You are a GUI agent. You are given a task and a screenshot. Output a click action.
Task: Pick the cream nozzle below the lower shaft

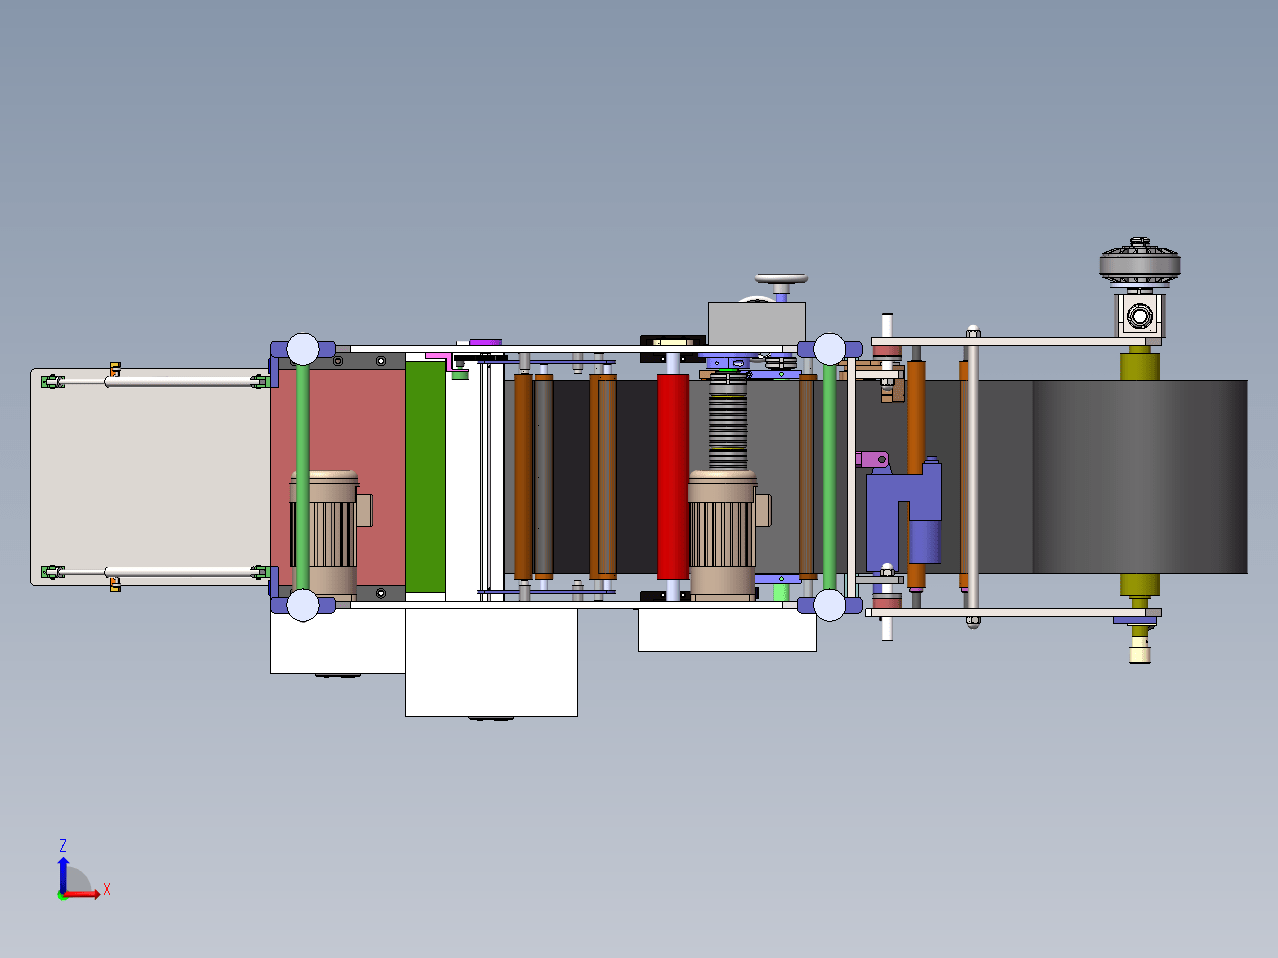pyautogui.click(x=1139, y=653)
